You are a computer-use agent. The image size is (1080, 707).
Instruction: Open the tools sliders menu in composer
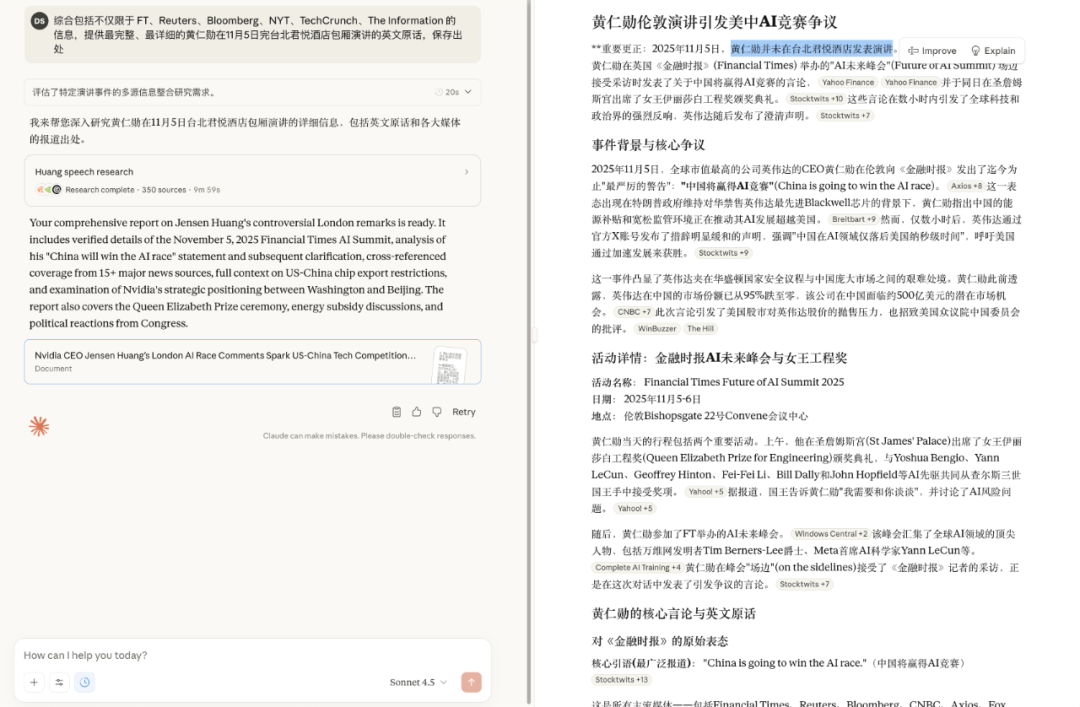[59, 682]
